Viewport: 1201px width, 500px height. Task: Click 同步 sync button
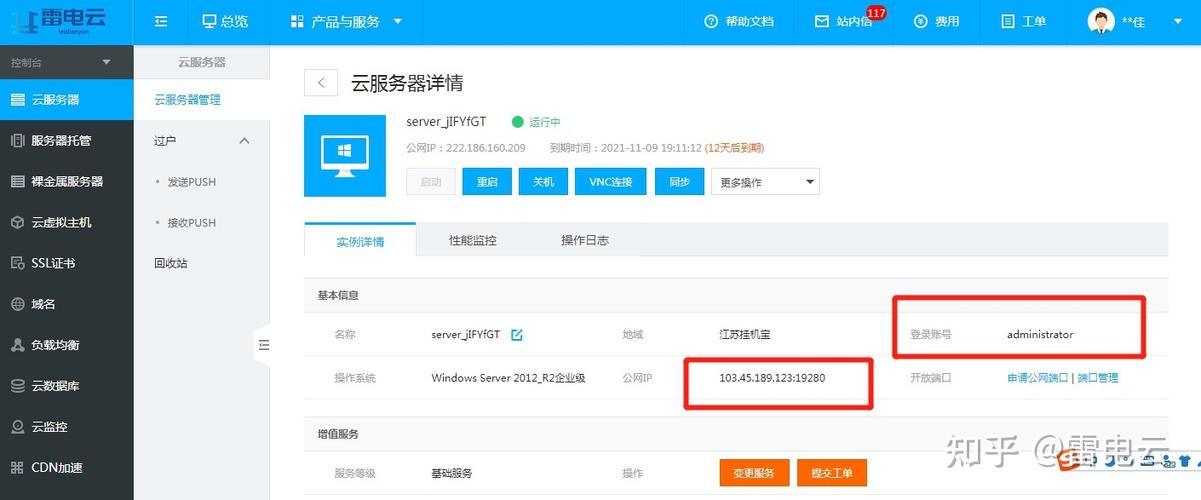pos(679,182)
